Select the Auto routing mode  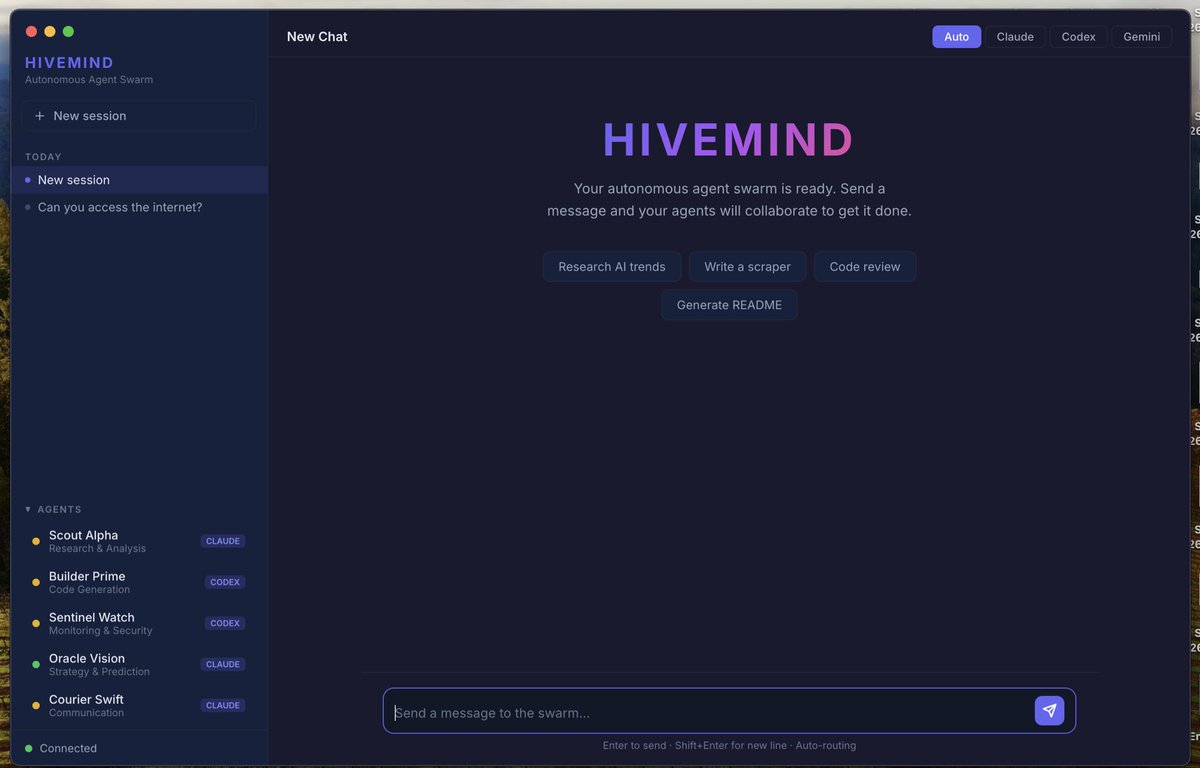pos(957,37)
